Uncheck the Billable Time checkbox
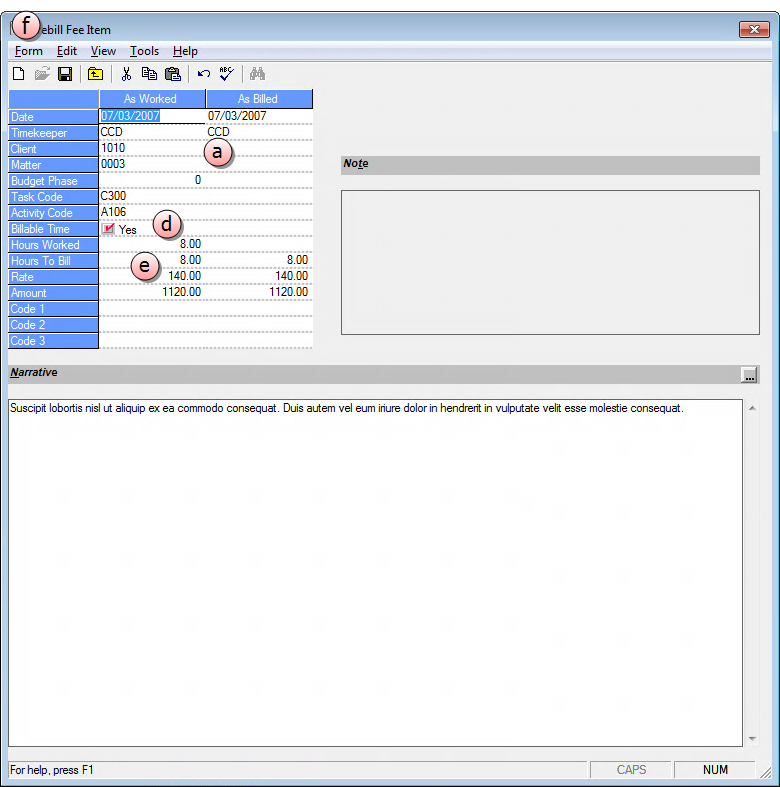The image size is (780, 787). tap(108, 229)
